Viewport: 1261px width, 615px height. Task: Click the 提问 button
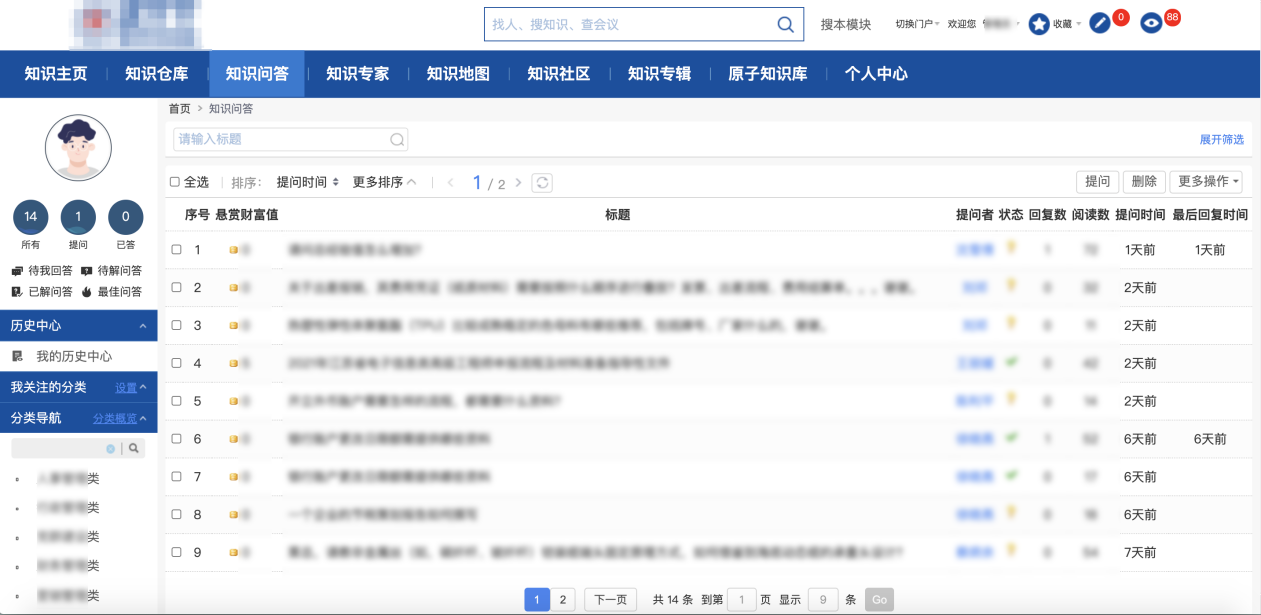click(1096, 182)
